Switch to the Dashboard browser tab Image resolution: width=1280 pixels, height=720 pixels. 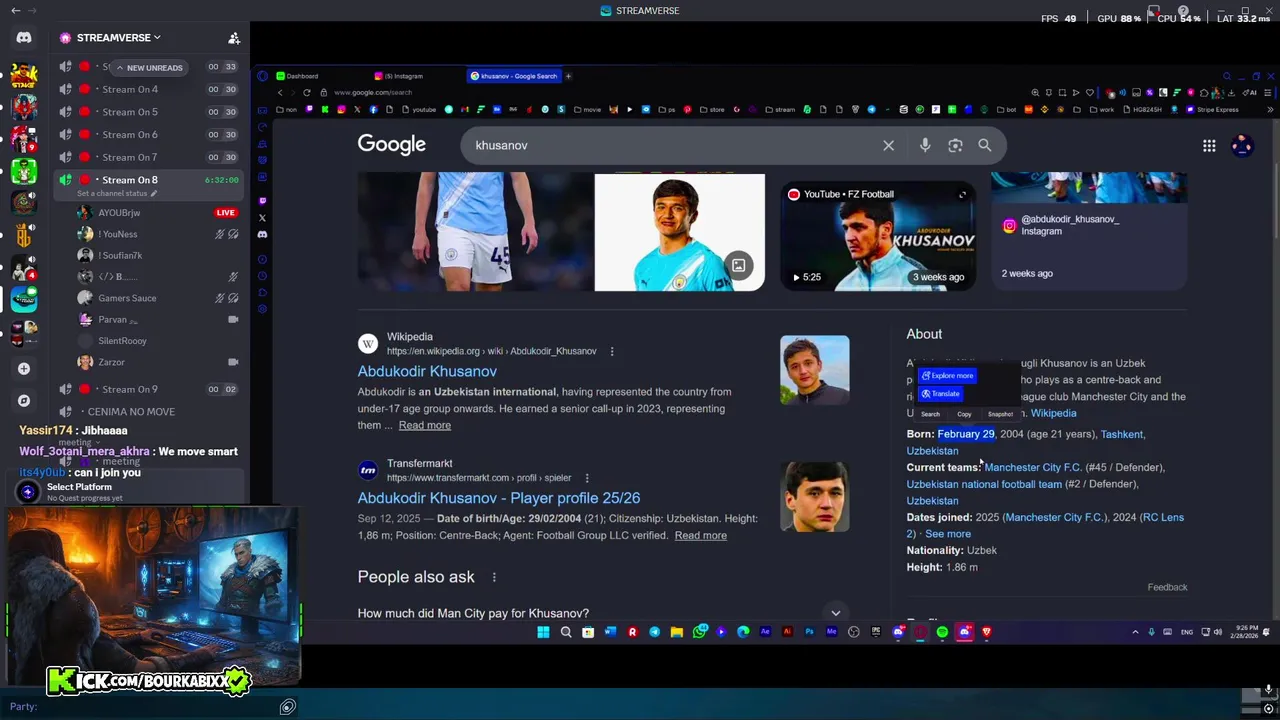pyautogui.click(x=302, y=76)
